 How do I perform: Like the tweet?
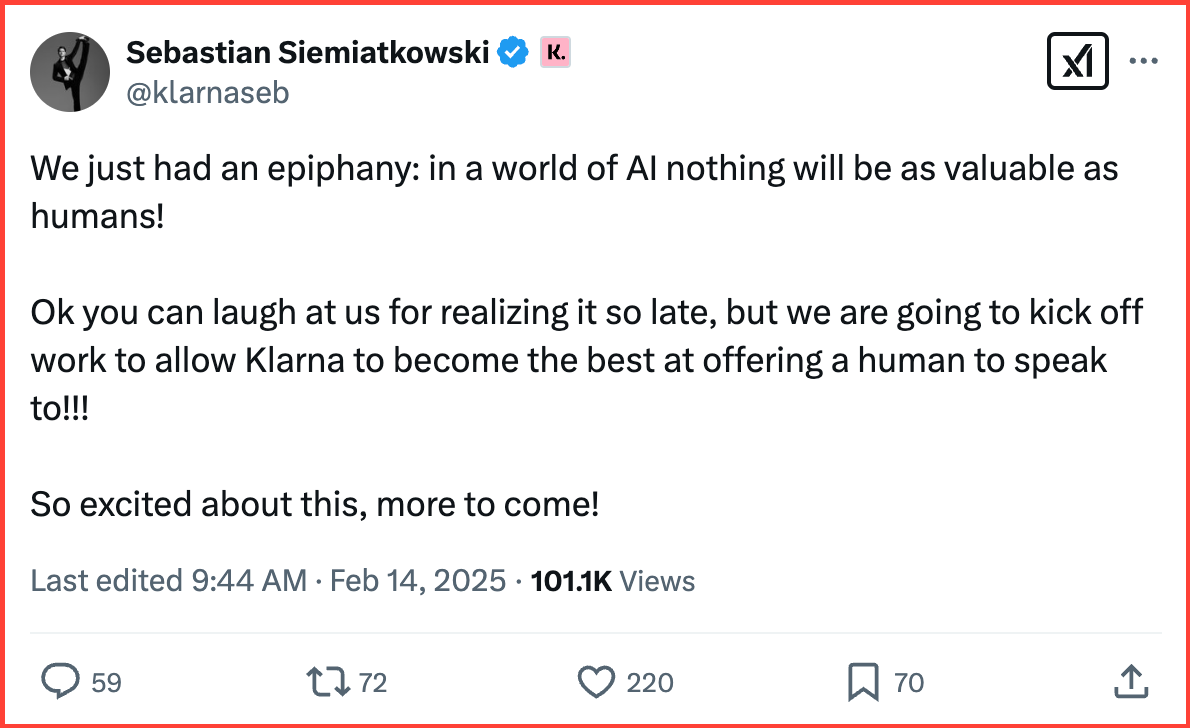click(x=595, y=681)
